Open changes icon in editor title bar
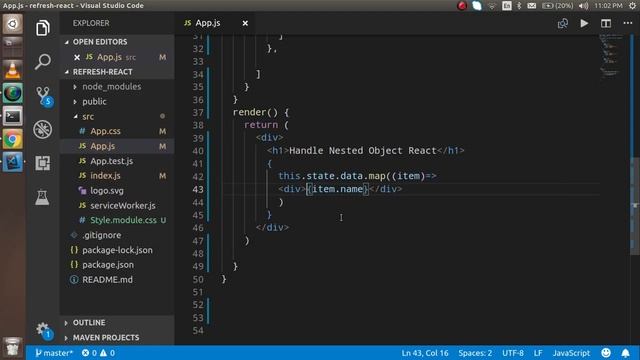Screen dimensions: 640x360 [x=563, y=23]
